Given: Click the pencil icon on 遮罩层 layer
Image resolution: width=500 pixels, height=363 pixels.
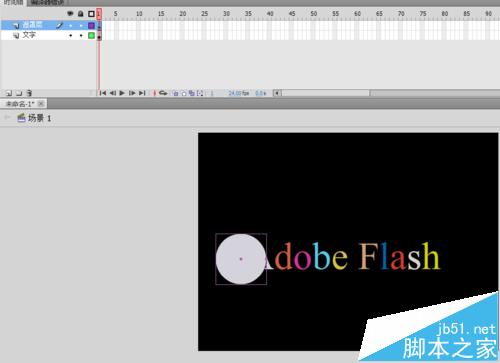Looking at the screenshot, I should pyautogui.click(x=59, y=25).
